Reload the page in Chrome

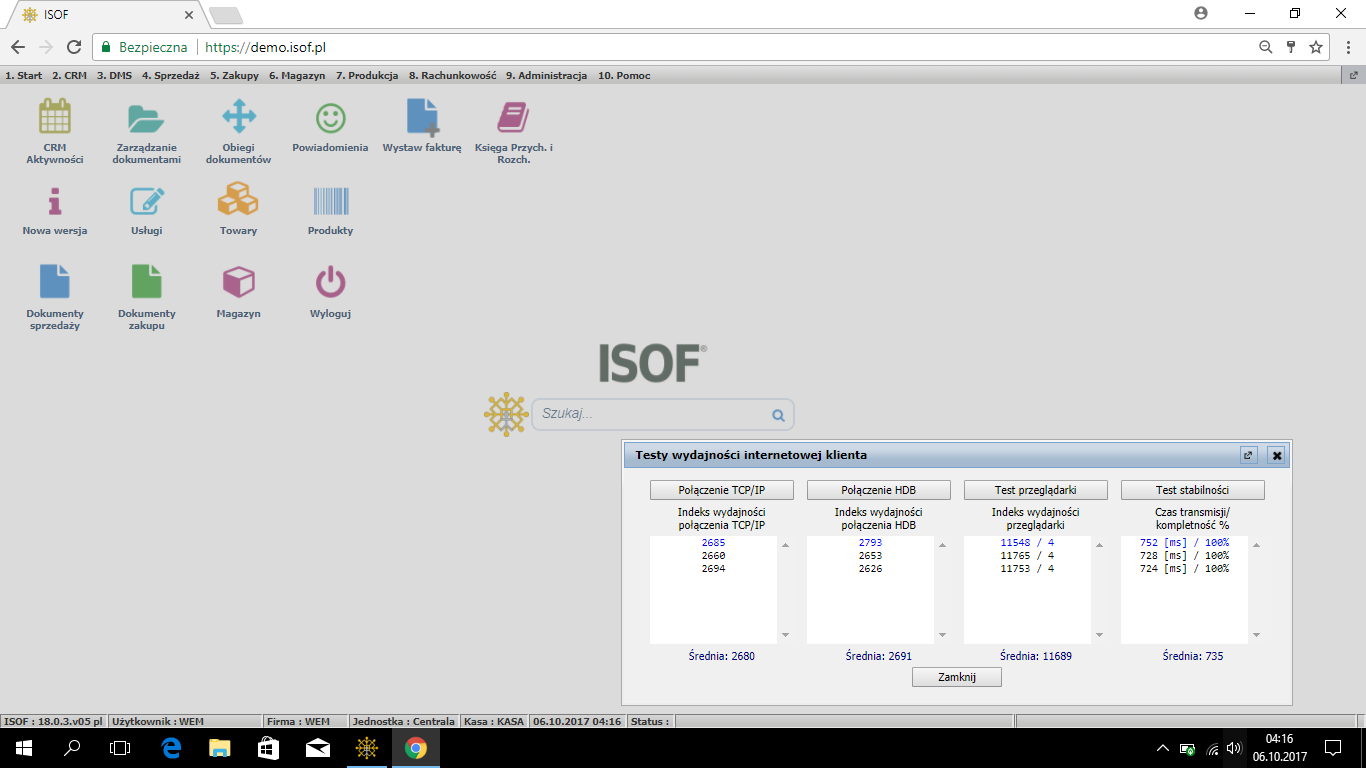point(74,47)
